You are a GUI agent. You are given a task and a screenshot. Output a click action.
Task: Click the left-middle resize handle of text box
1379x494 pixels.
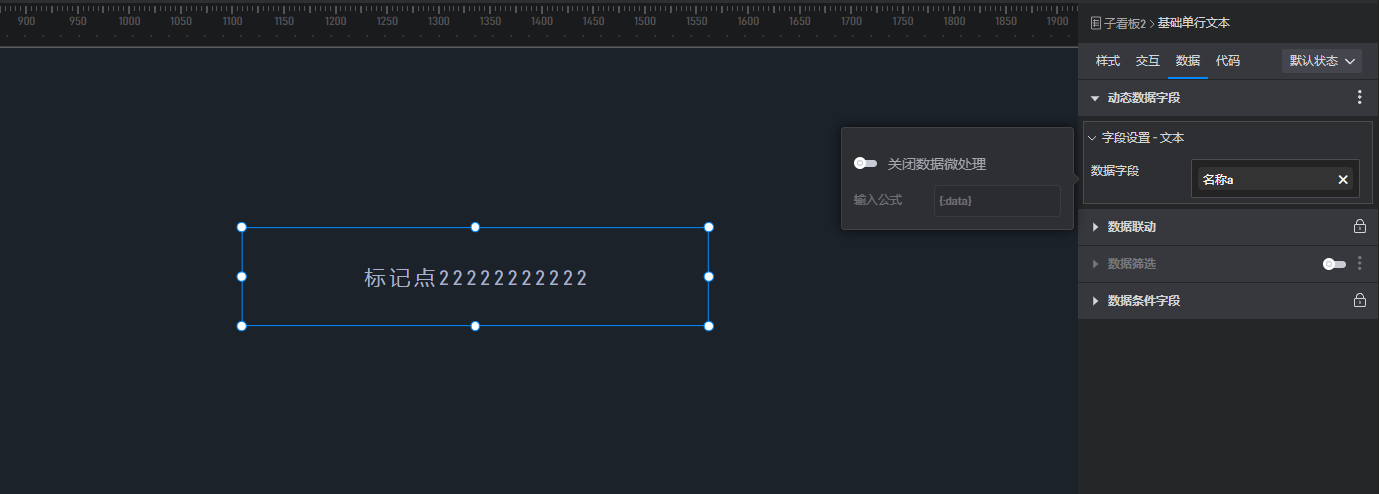click(x=242, y=276)
